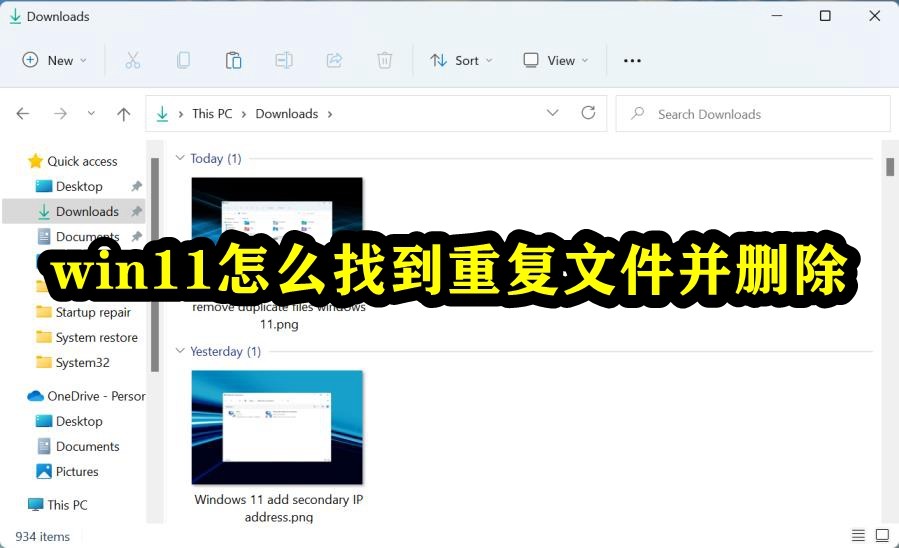The width and height of the screenshot is (899, 548).
Task: Click the Windows 11 add secondary IP address.png filename
Action: [x=279, y=508]
